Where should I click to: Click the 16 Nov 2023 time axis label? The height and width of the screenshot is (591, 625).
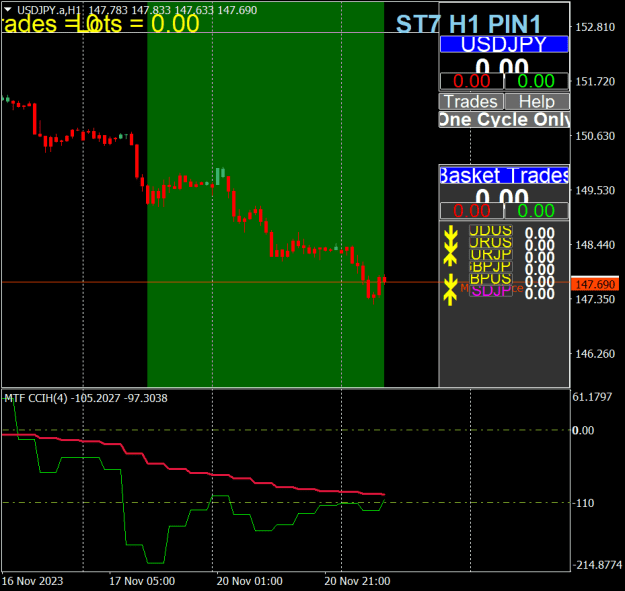pyautogui.click(x=32, y=581)
